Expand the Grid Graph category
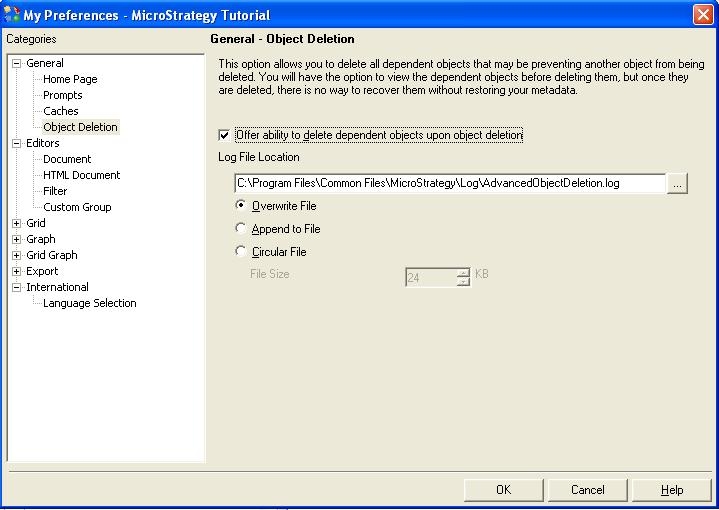The height and width of the screenshot is (510, 719). (x=16, y=255)
